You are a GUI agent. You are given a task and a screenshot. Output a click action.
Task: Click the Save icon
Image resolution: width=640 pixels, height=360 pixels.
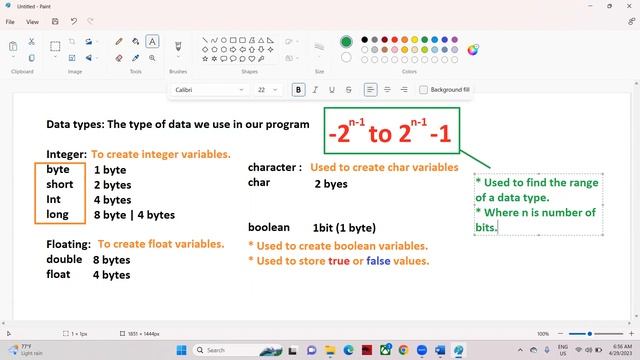(55, 21)
